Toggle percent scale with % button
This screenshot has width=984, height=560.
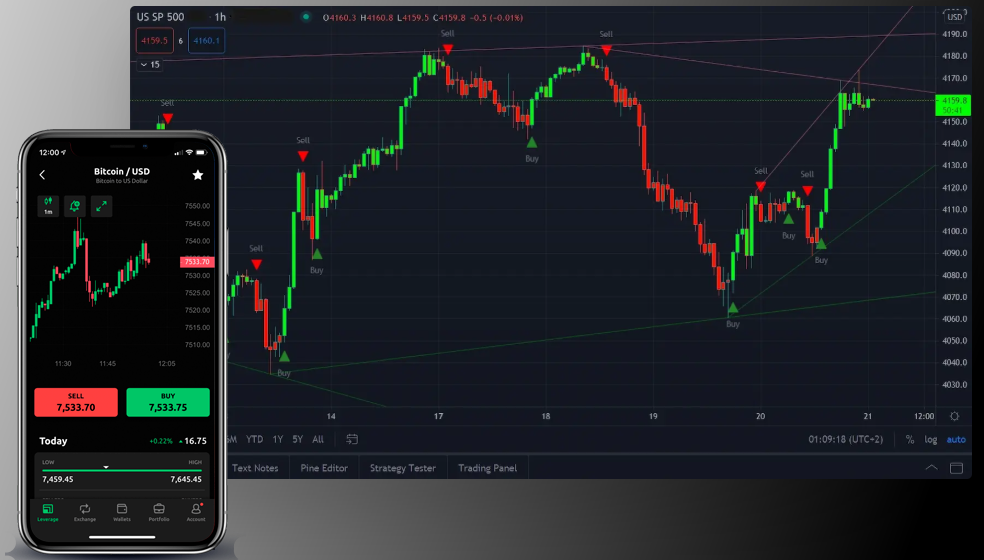click(910, 439)
